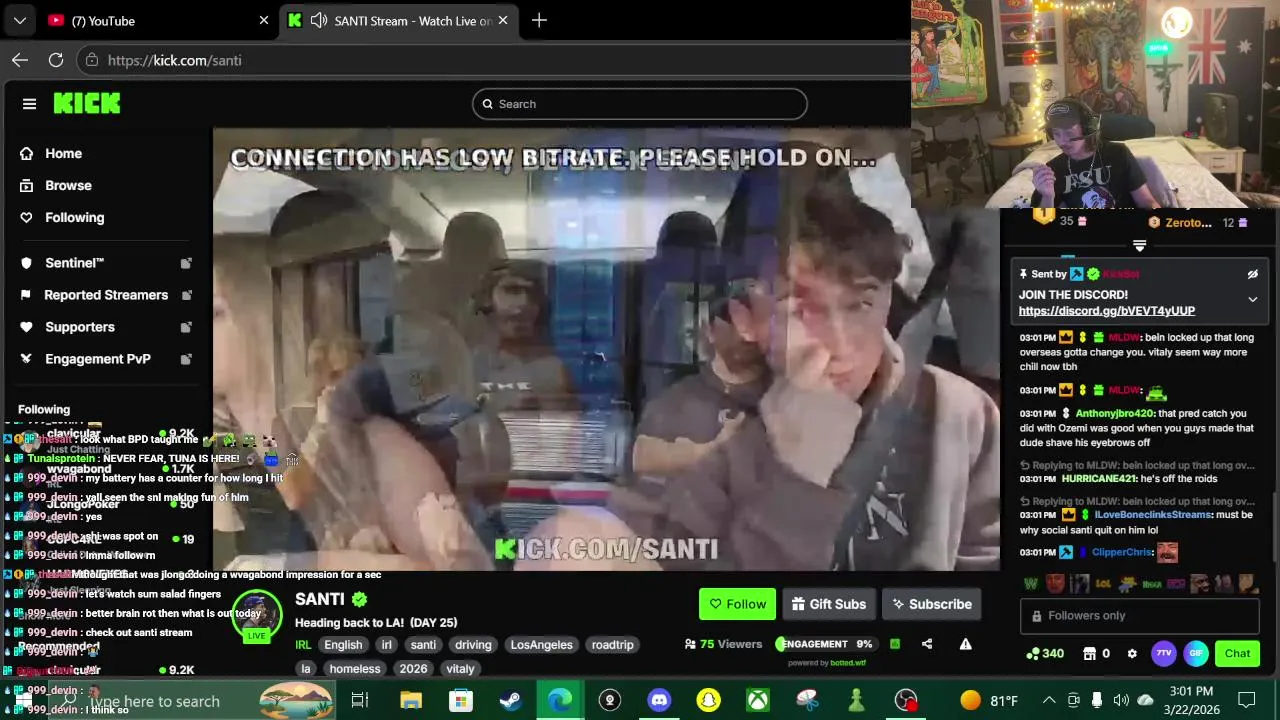Collapse the chat leaderboard handle
Viewport: 1280px width, 720px height.
1139,246
